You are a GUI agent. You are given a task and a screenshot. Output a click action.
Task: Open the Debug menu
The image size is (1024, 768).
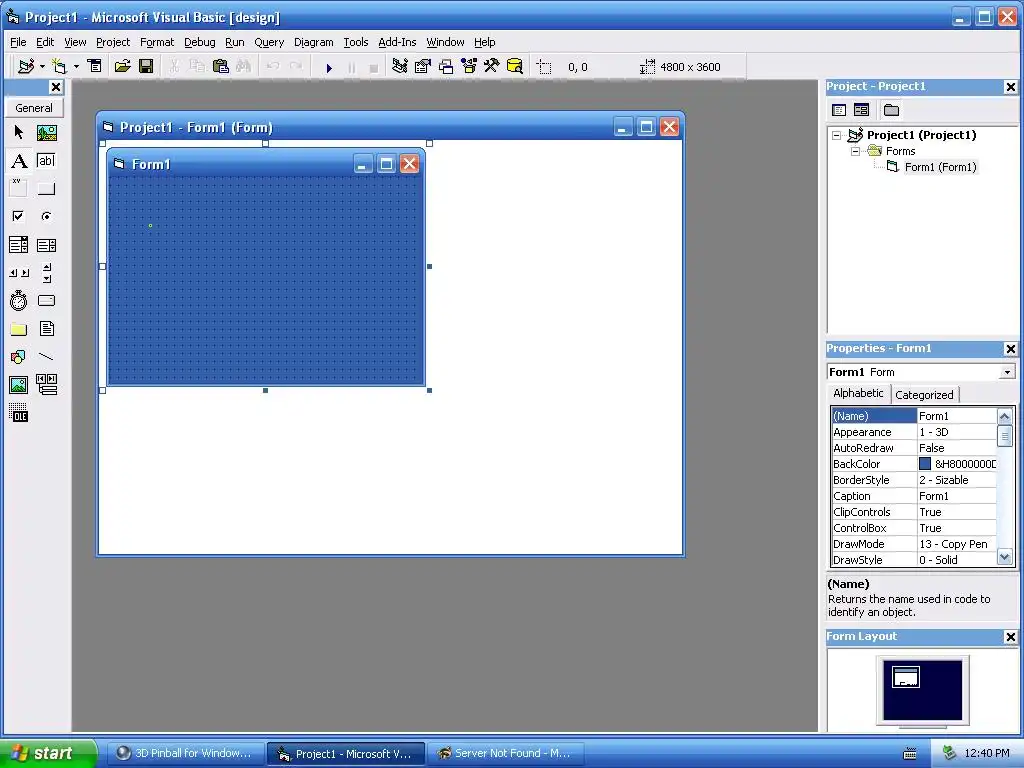tap(200, 42)
